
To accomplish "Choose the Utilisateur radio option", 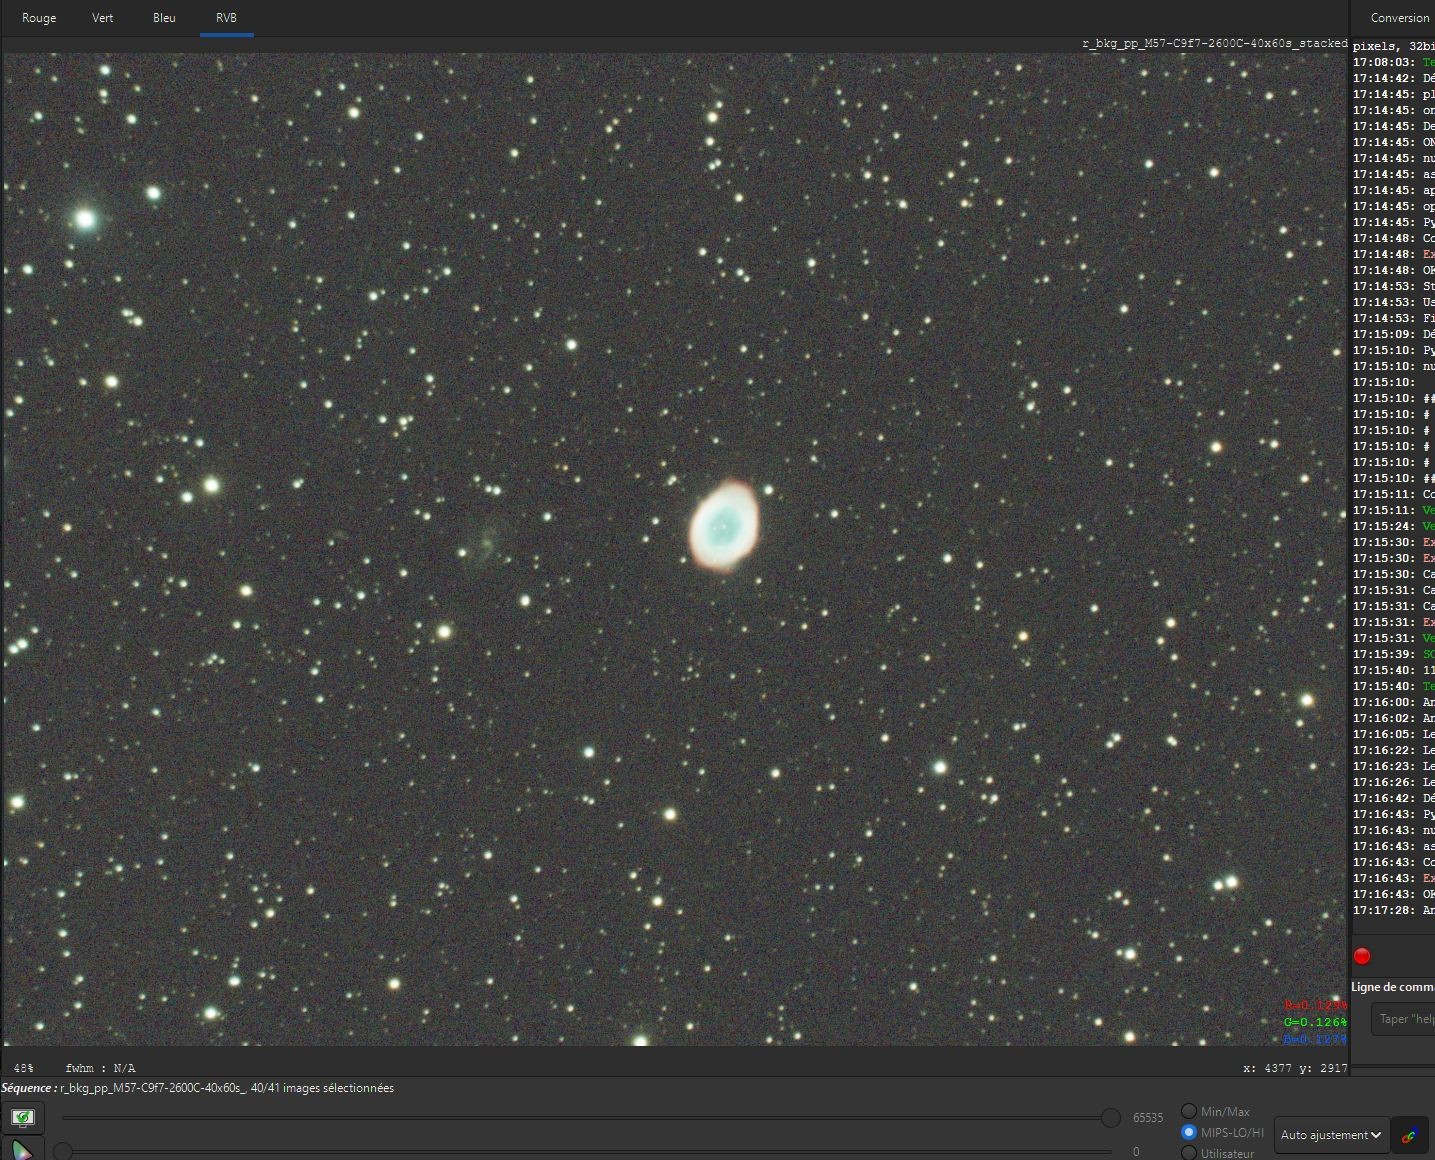I will (1189, 1153).
